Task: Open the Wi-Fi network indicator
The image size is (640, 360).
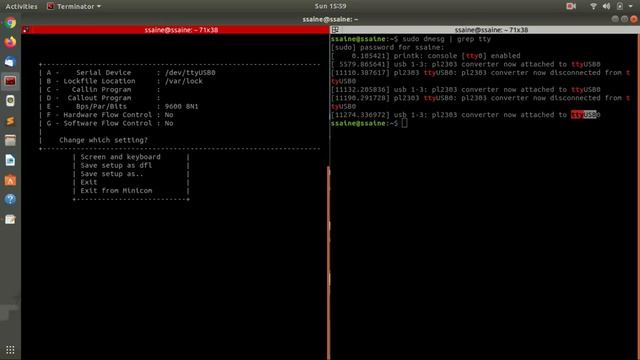Action: [x=593, y=6]
